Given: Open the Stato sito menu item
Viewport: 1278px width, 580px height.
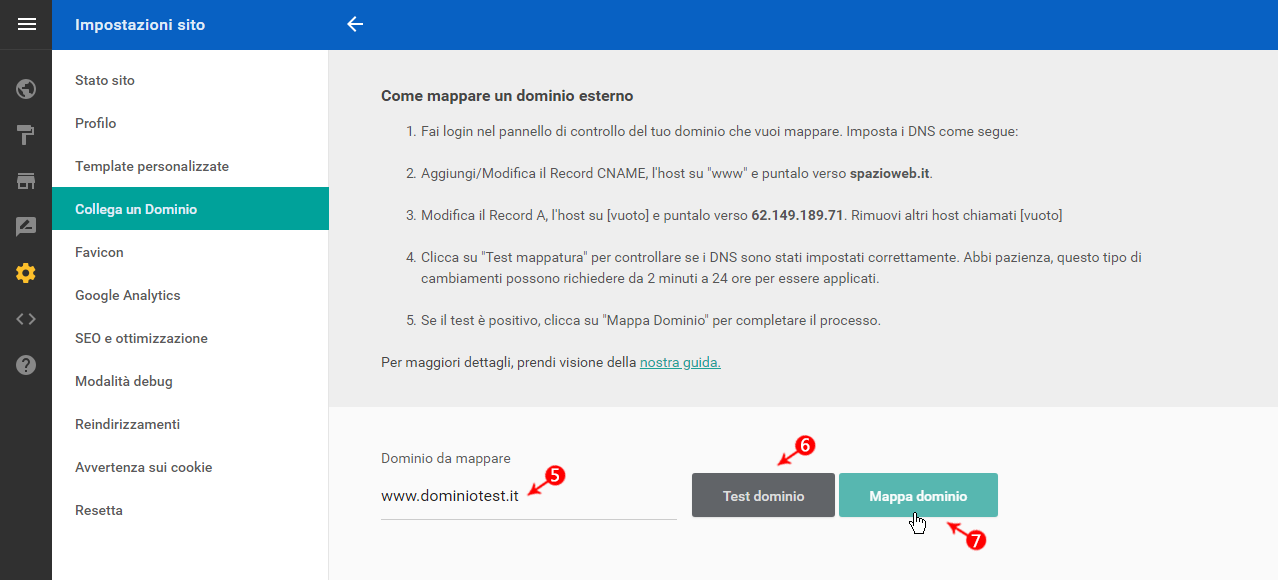Looking at the screenshot, I should pyautogui.click(x=105, y=80).
